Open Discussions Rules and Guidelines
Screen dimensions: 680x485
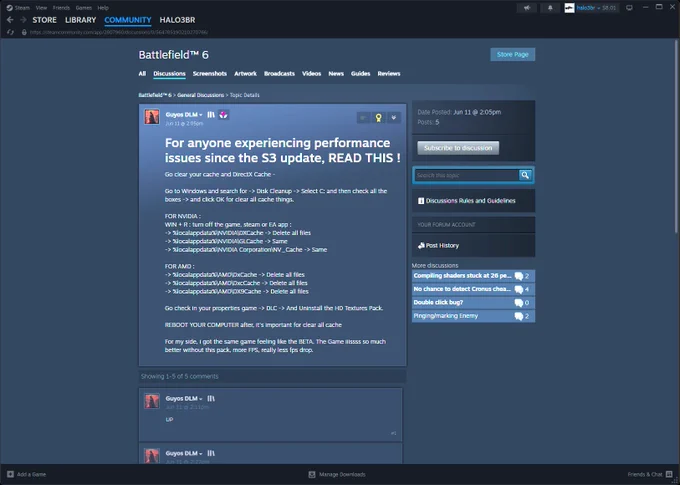(x=471, y=201)
